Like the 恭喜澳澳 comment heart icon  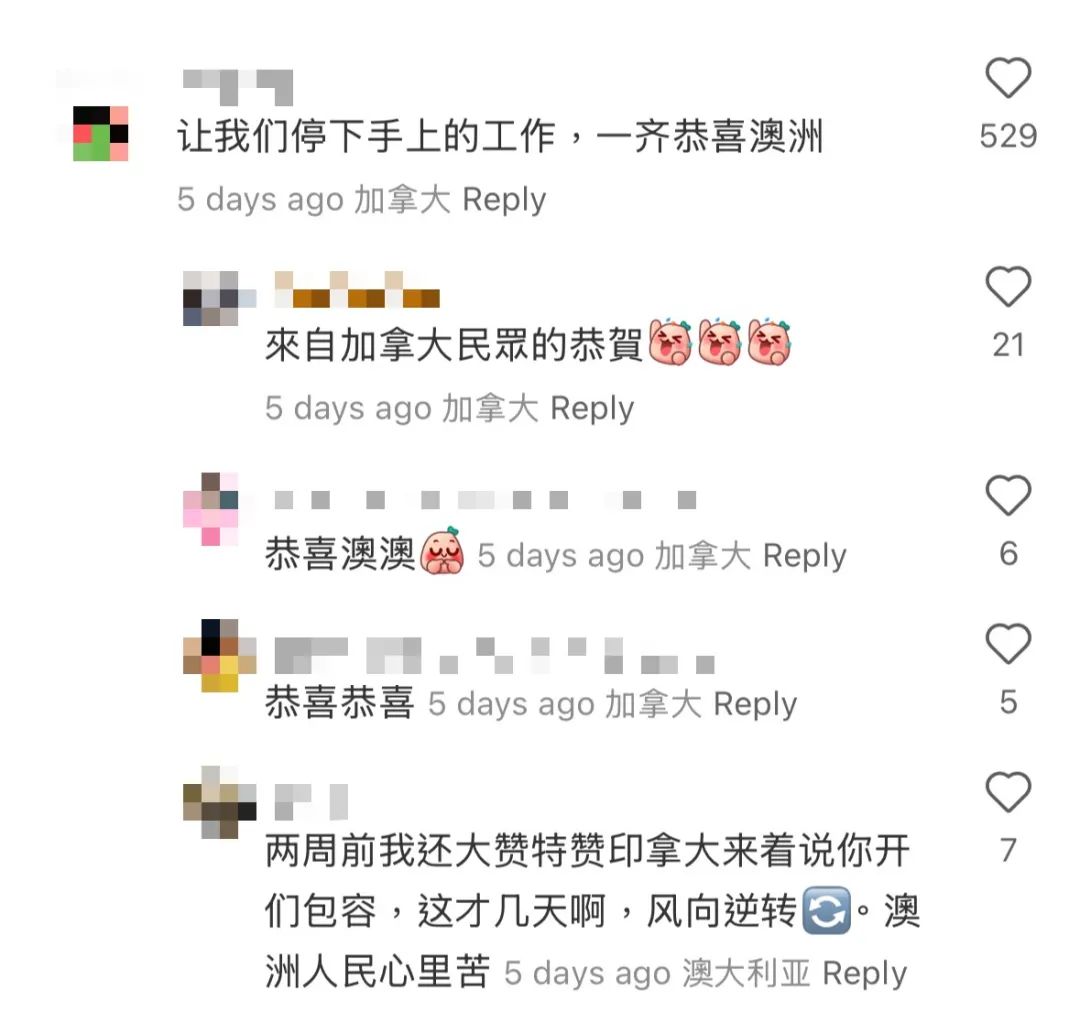pyautogui.click(x=1008, y=495)
